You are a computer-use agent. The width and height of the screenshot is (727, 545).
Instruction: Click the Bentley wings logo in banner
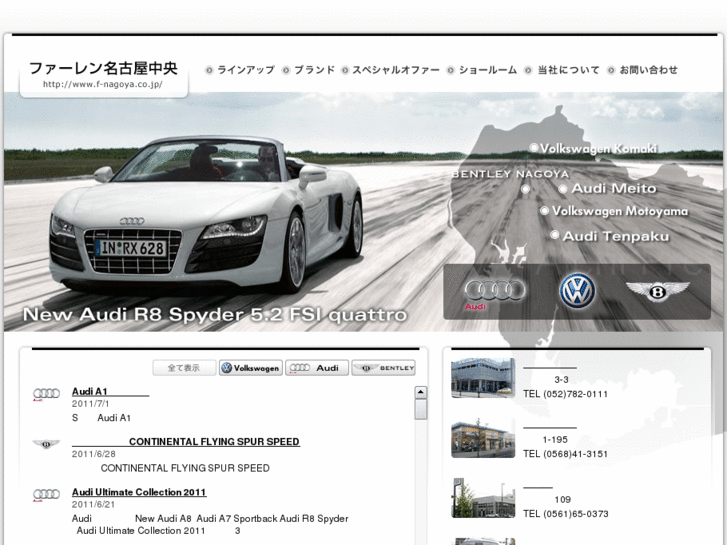pos(657,291)
